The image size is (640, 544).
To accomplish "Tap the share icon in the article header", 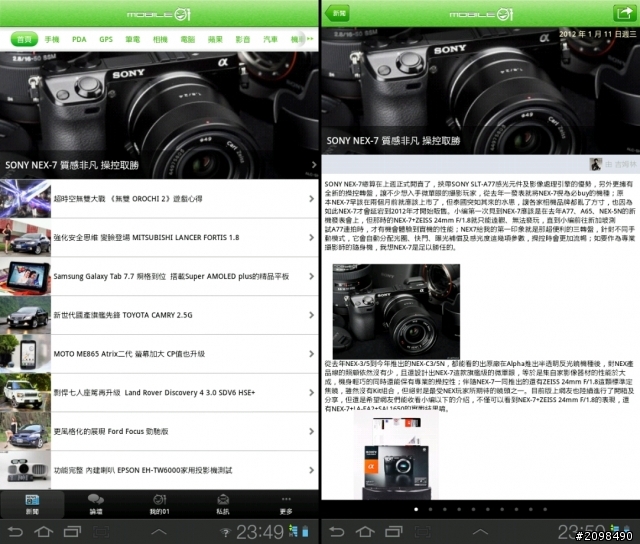I will [624, 13].
